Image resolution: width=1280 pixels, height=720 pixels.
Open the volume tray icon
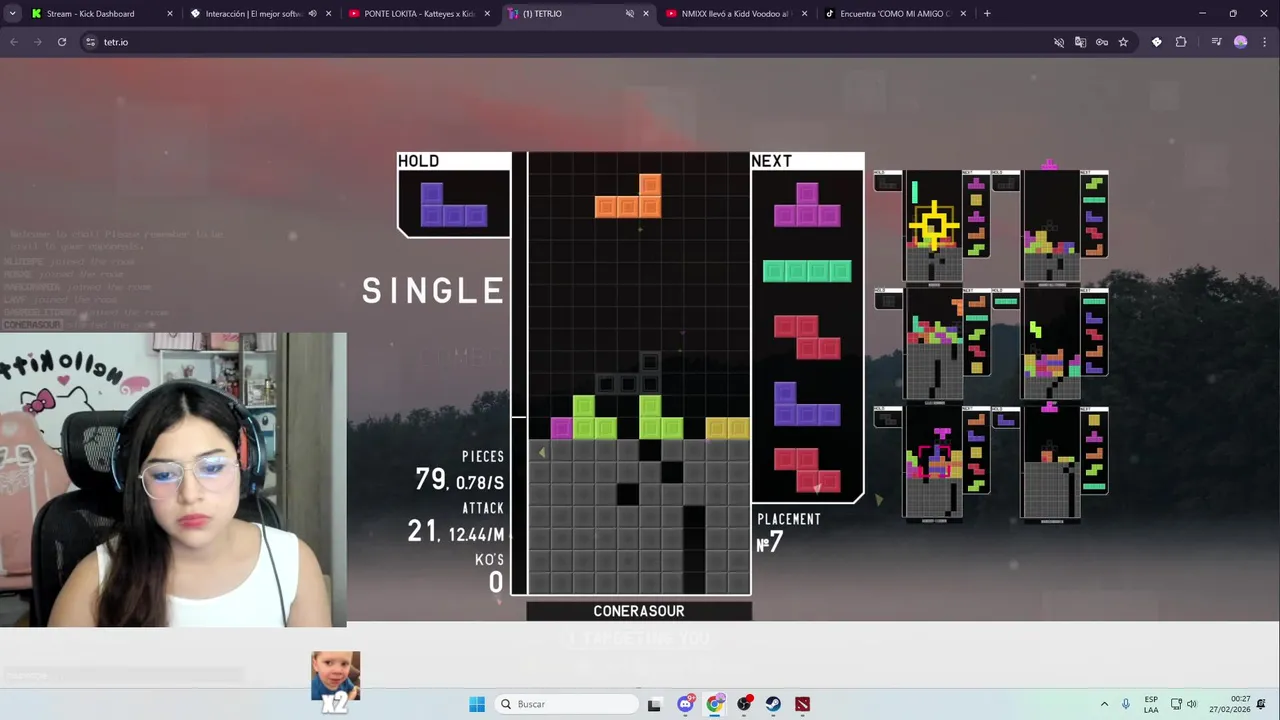[x=1192, y=704]
